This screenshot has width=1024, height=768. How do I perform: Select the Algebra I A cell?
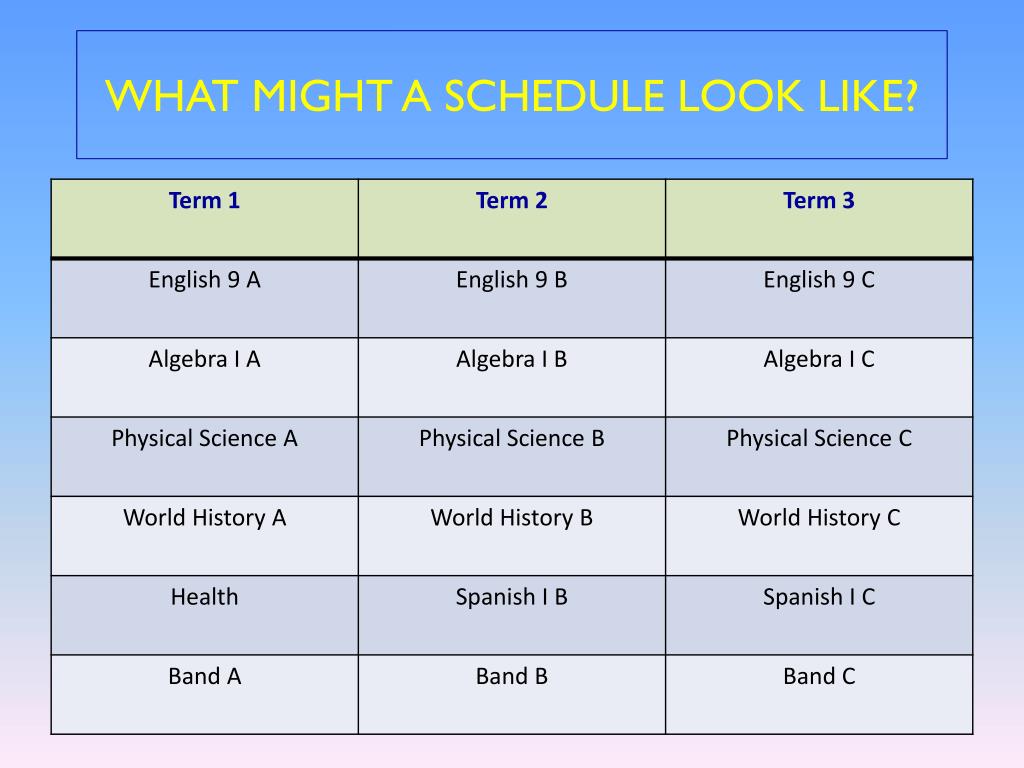click(204, 377)
